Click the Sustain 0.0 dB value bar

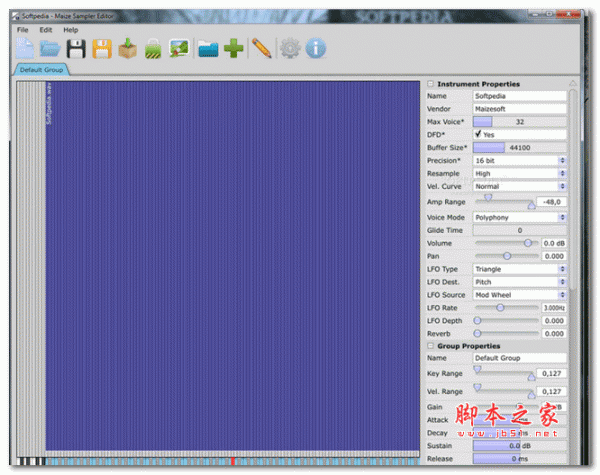(x=520, y=446)
